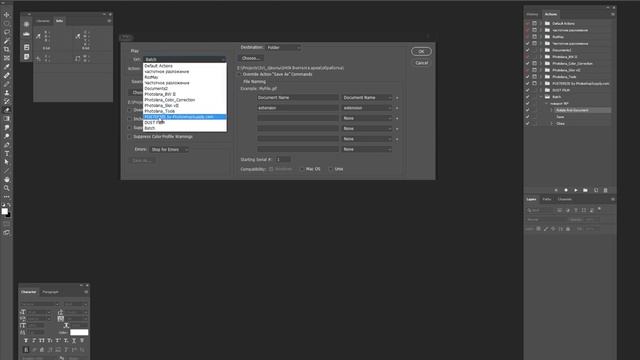Toggle Override Action "Save As" Commands checkbox

click(239, 74)
